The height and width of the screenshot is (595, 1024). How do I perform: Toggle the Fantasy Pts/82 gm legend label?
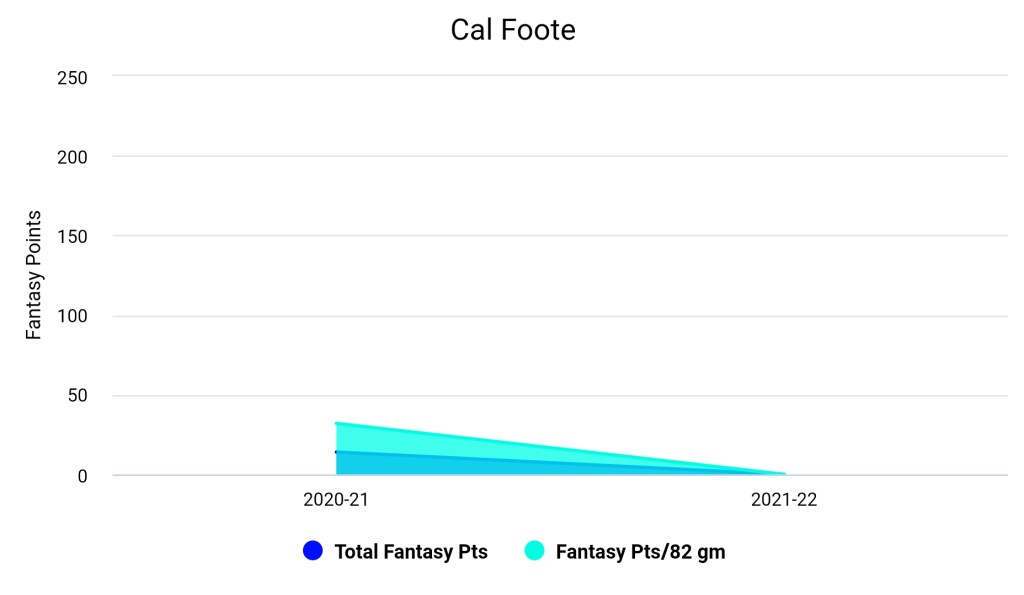point(640,552)
